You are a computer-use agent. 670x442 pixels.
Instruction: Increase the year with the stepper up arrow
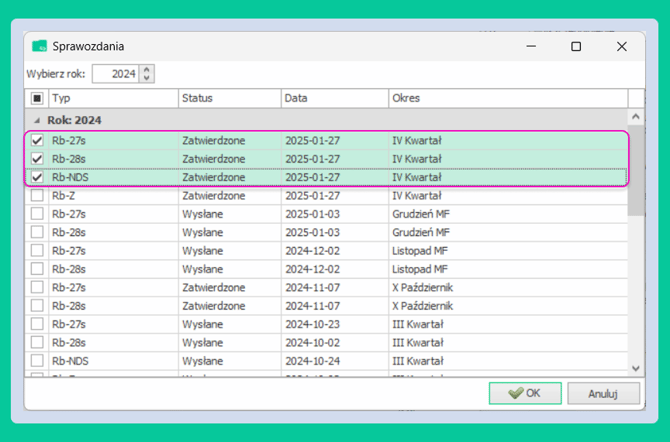pyautogui.click(x=147, y=70)
